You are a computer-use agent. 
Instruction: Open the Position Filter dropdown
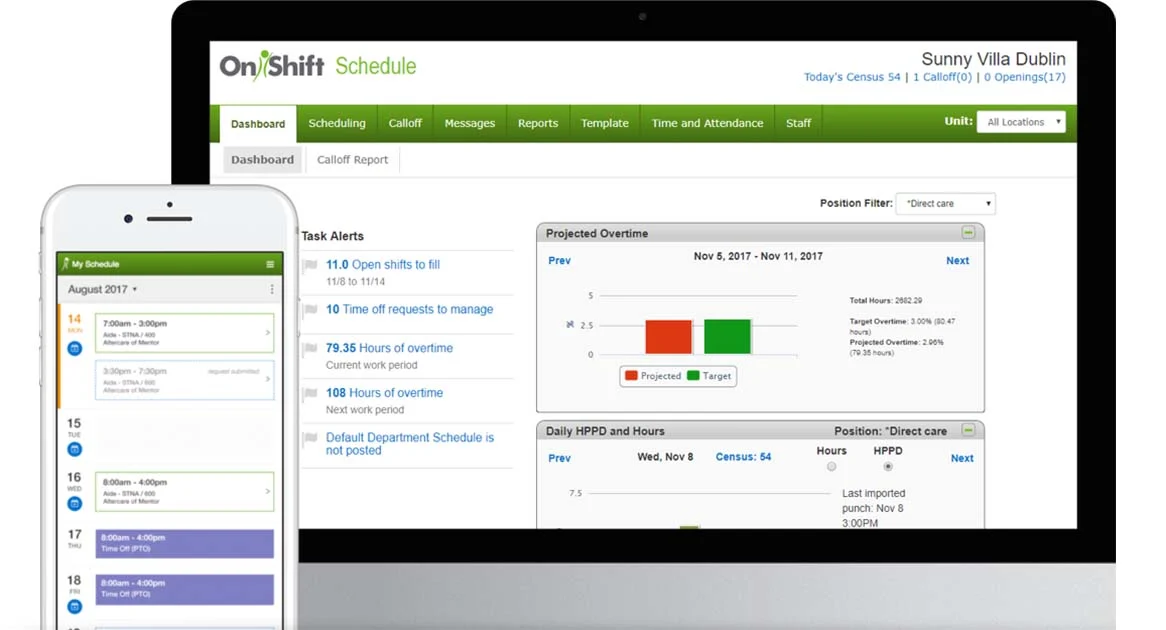945,204
